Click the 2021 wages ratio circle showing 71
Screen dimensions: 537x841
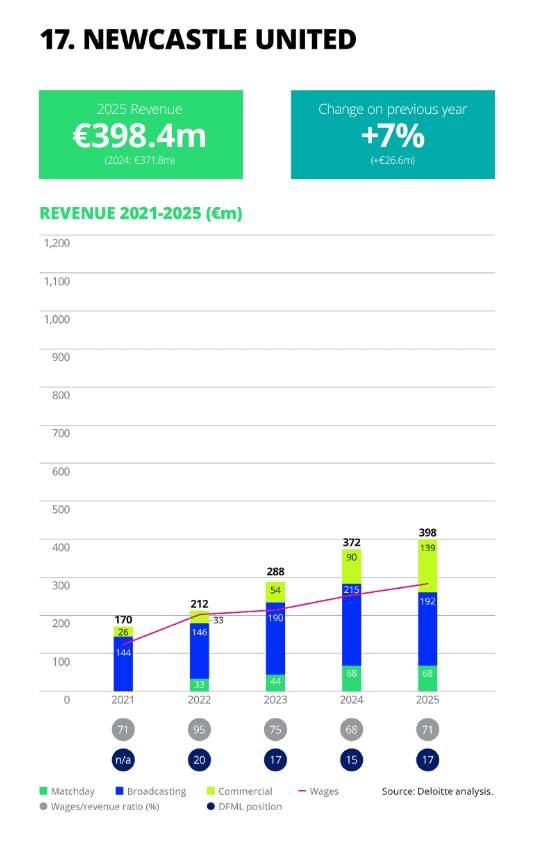click(x=123, y=729)
